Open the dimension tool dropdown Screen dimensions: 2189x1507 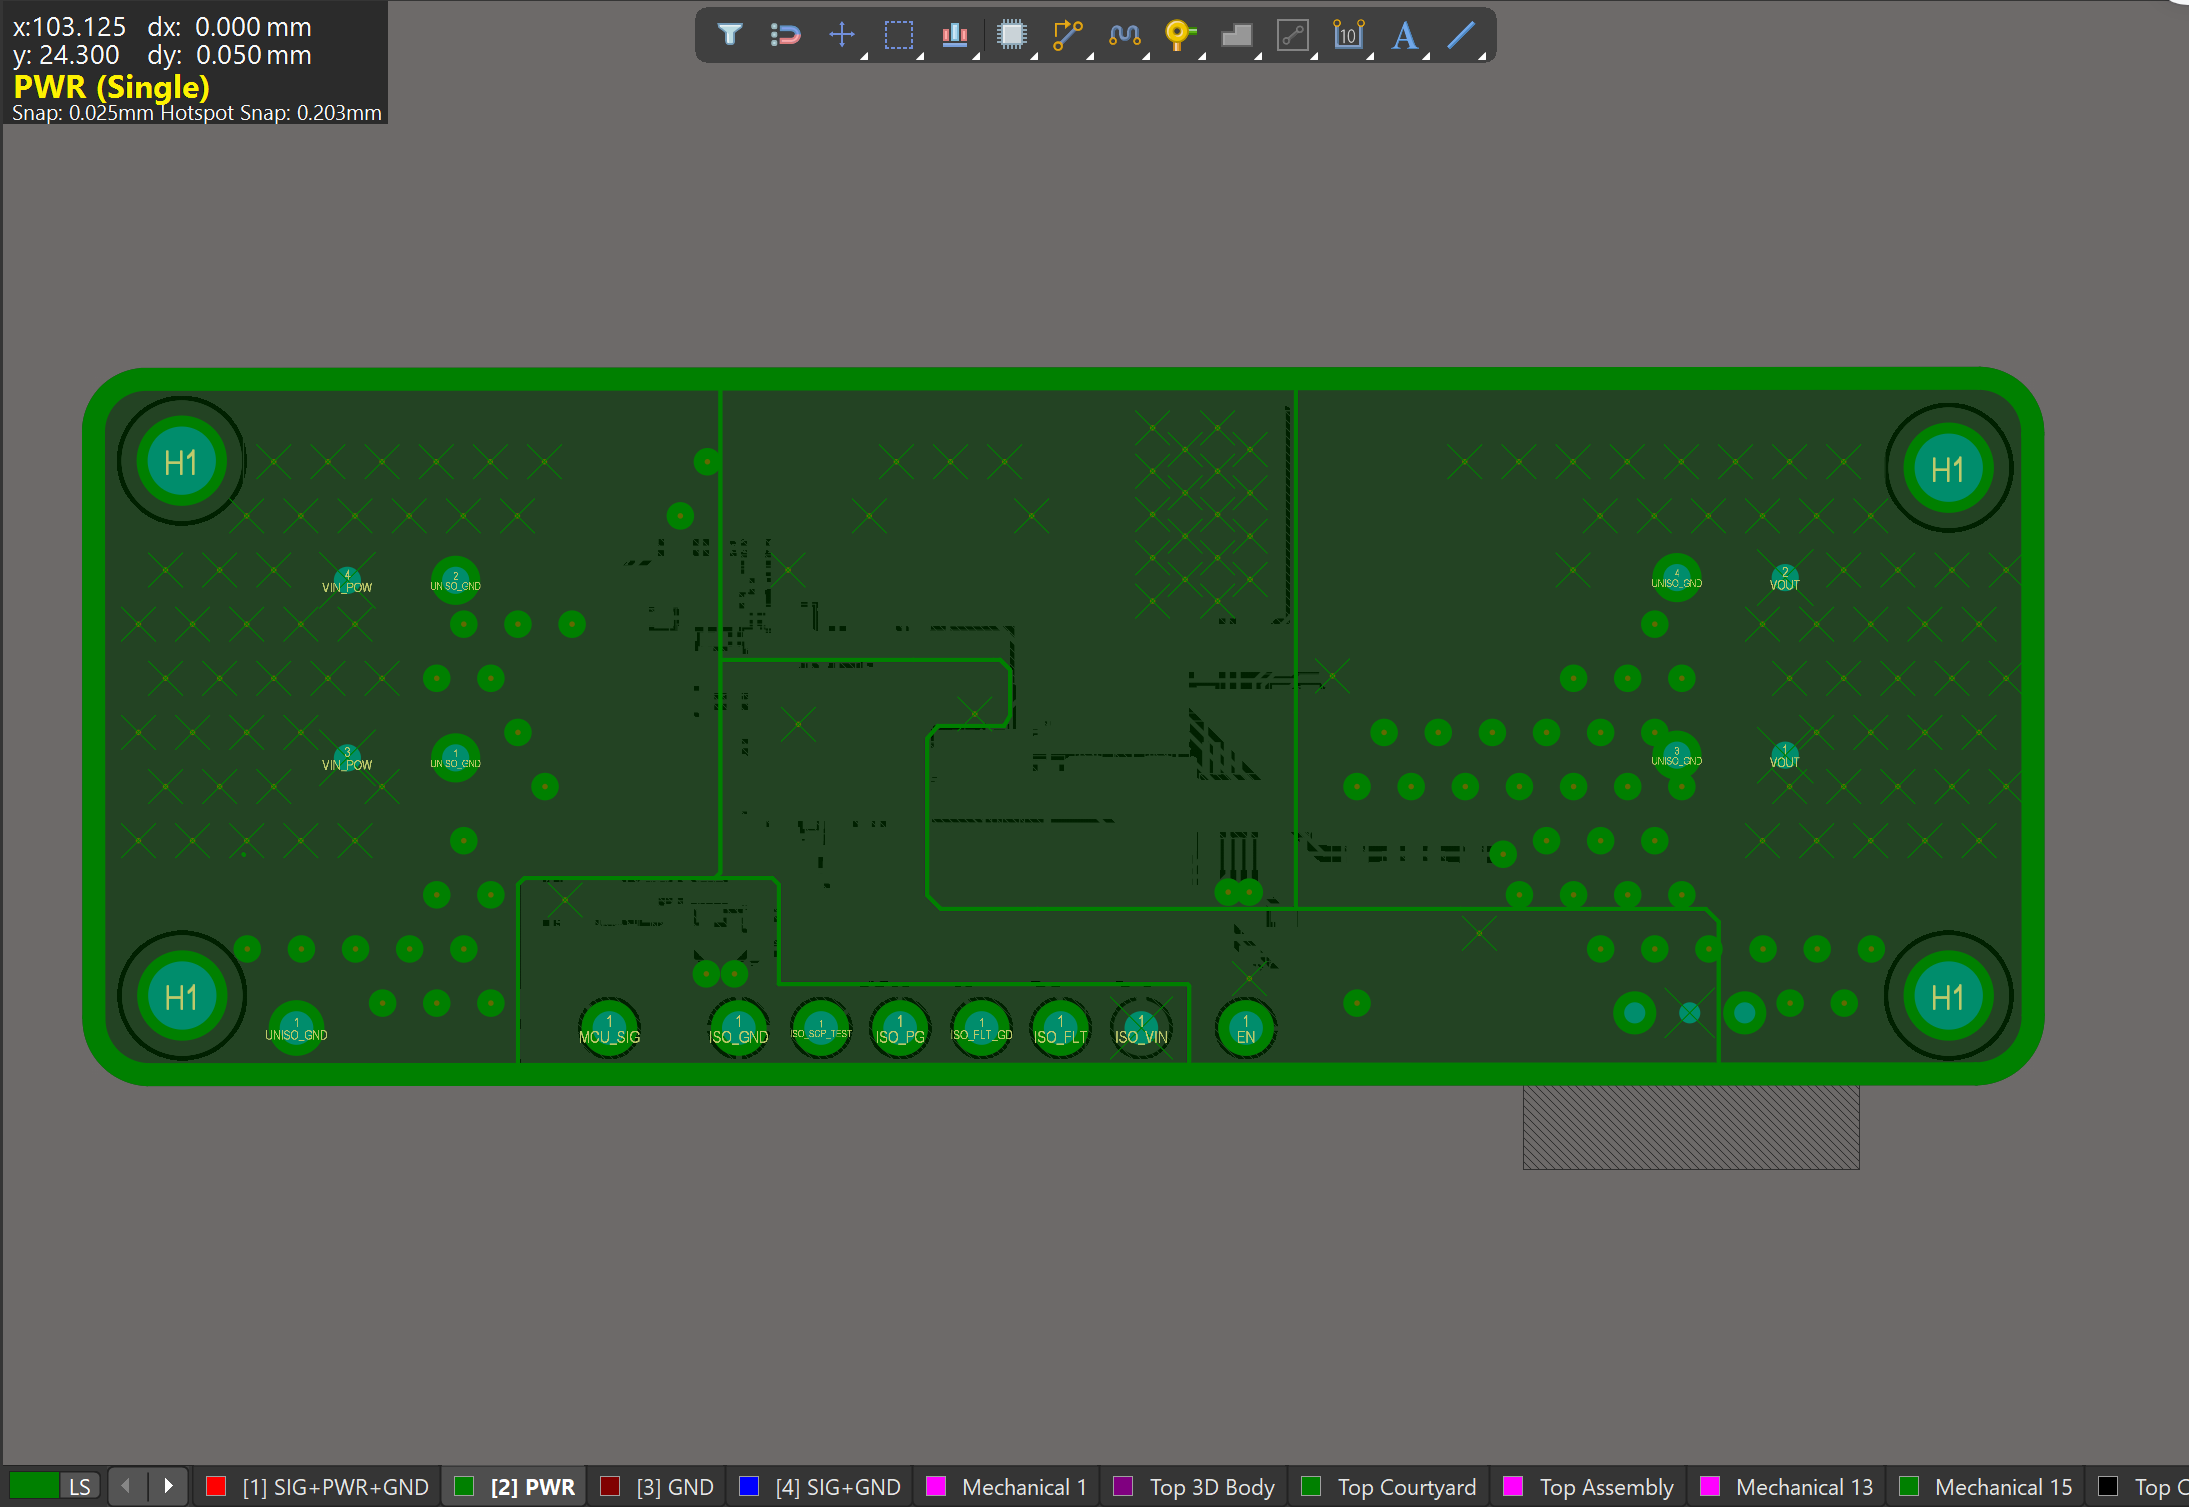tap(1370, 57)
